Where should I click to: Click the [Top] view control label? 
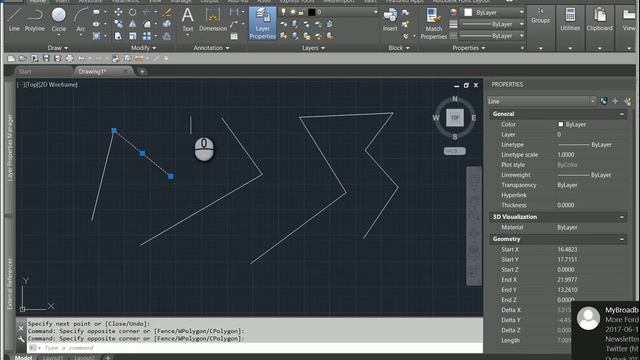coord(31,85)
